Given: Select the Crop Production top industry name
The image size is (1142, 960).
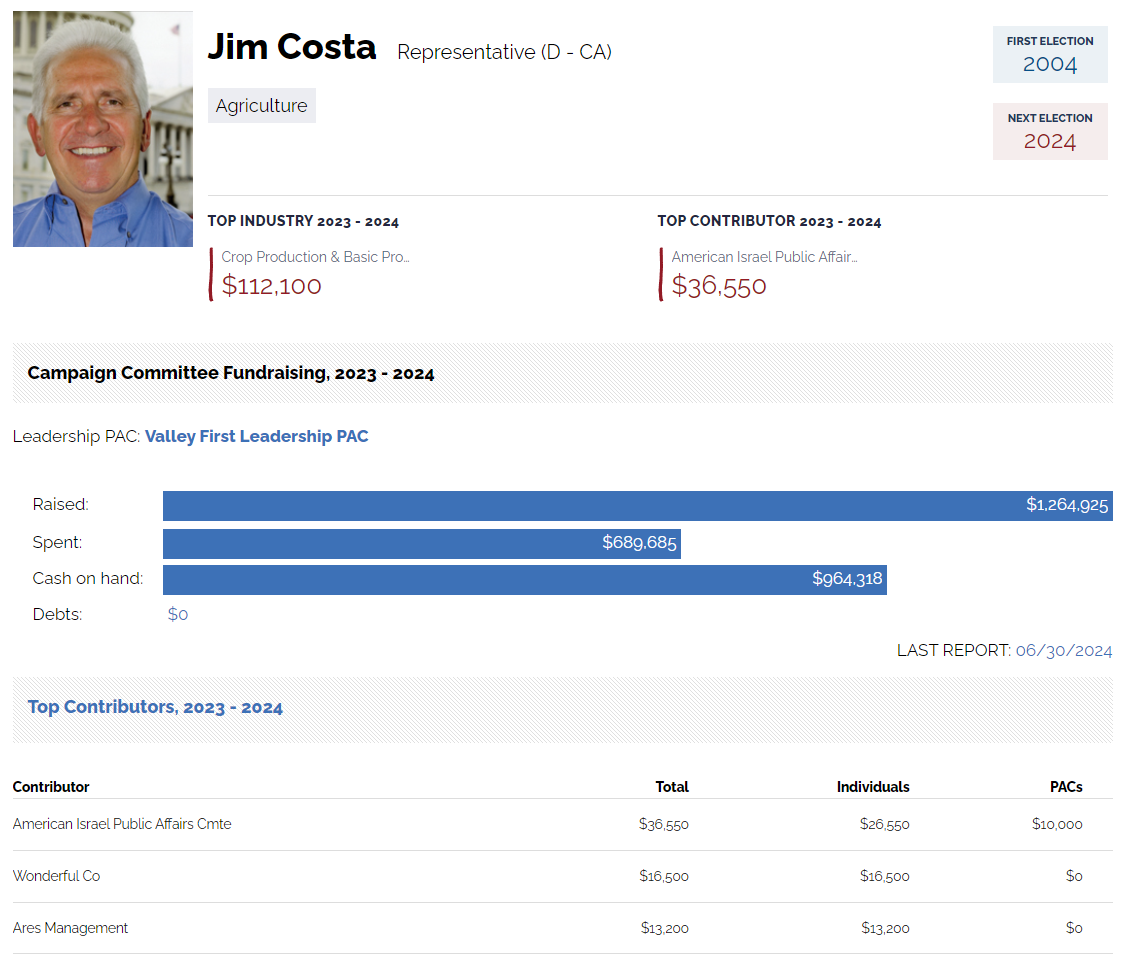Looking at the screenshot, I should pyautogui.click(x=315, y=257).
